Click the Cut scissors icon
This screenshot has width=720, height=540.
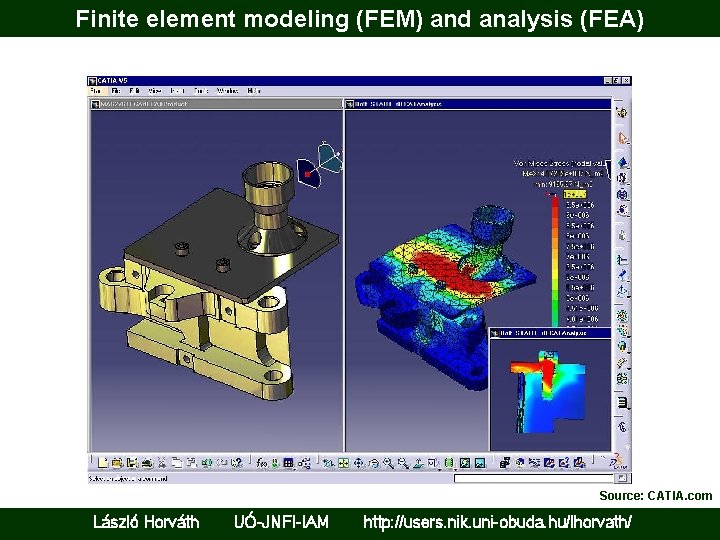[x=162, y=463]
